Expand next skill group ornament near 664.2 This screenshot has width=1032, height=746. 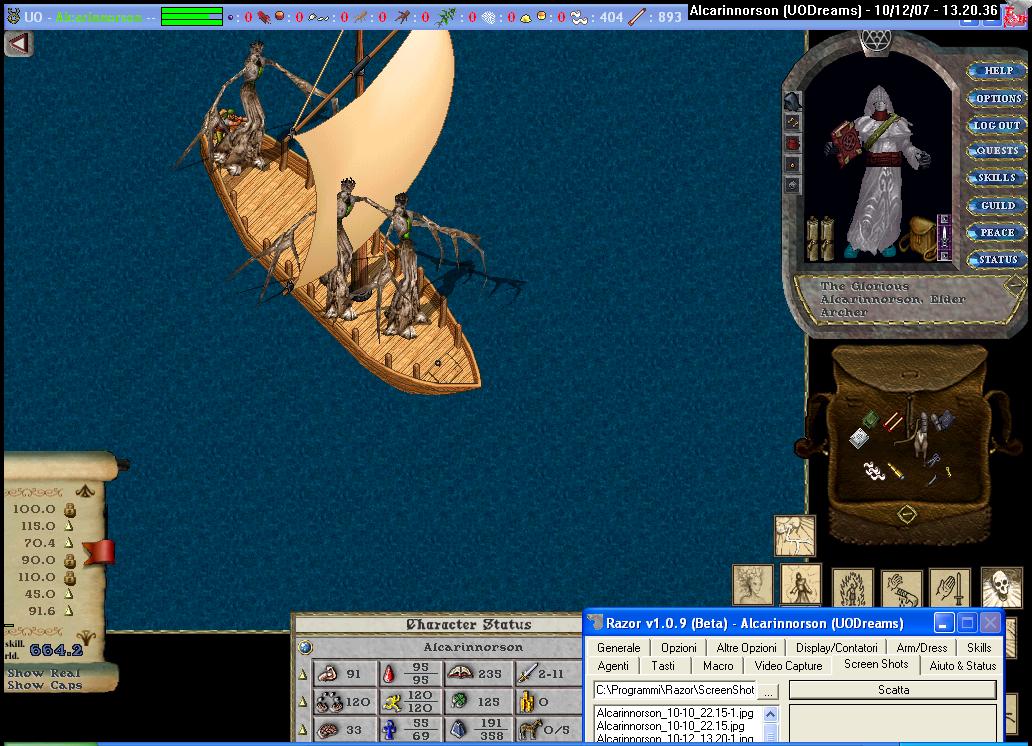click(x=86, y=637)
